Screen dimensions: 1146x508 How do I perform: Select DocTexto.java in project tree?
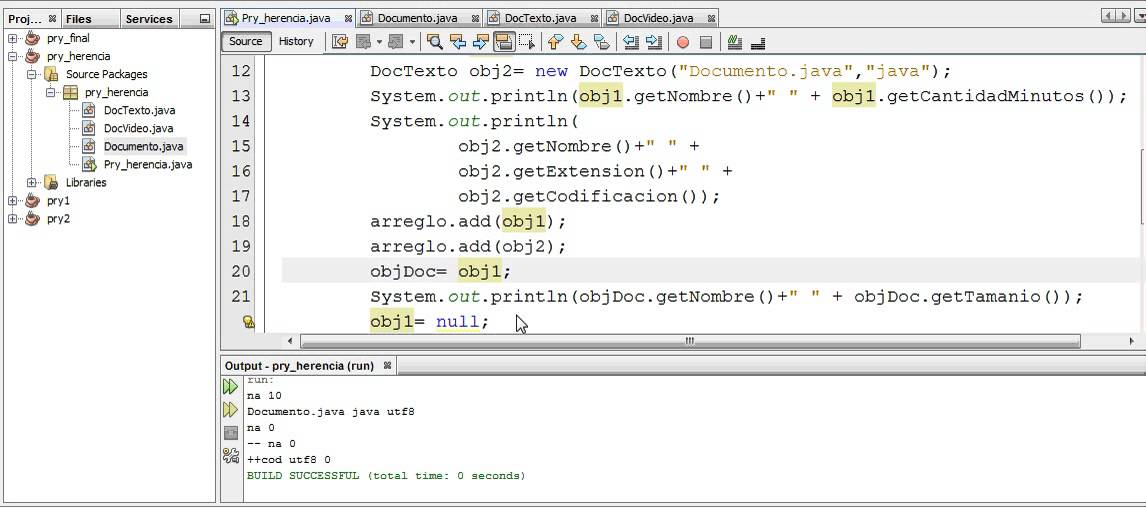(x=139, y=110)
